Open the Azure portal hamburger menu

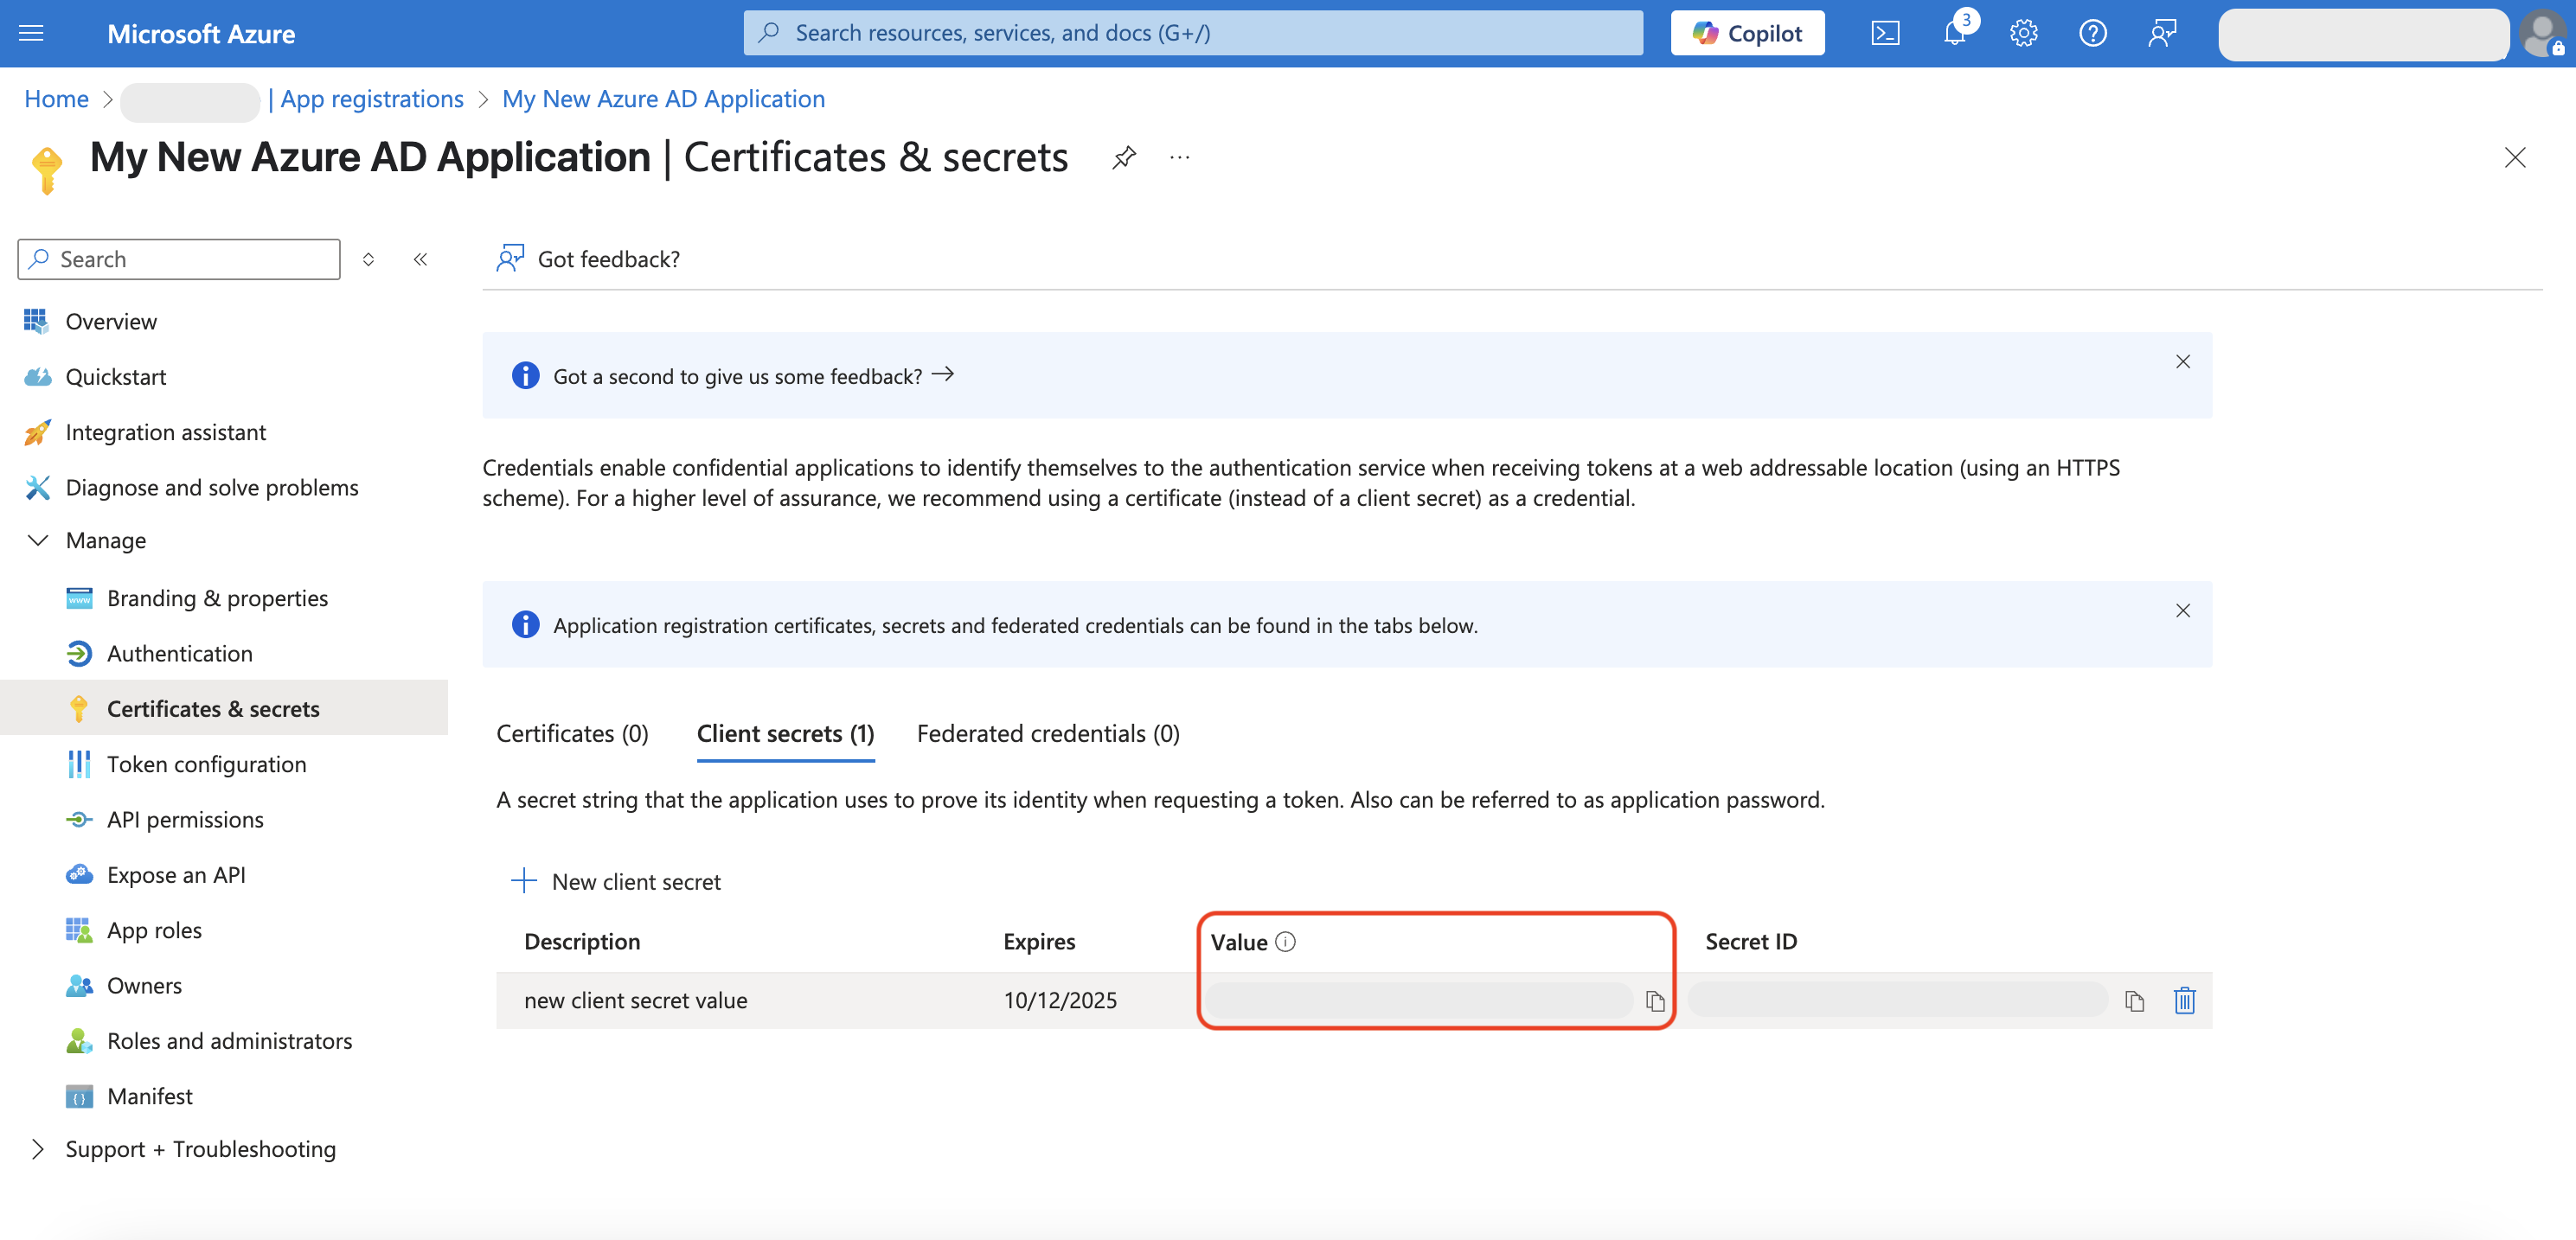pos(32,33)
